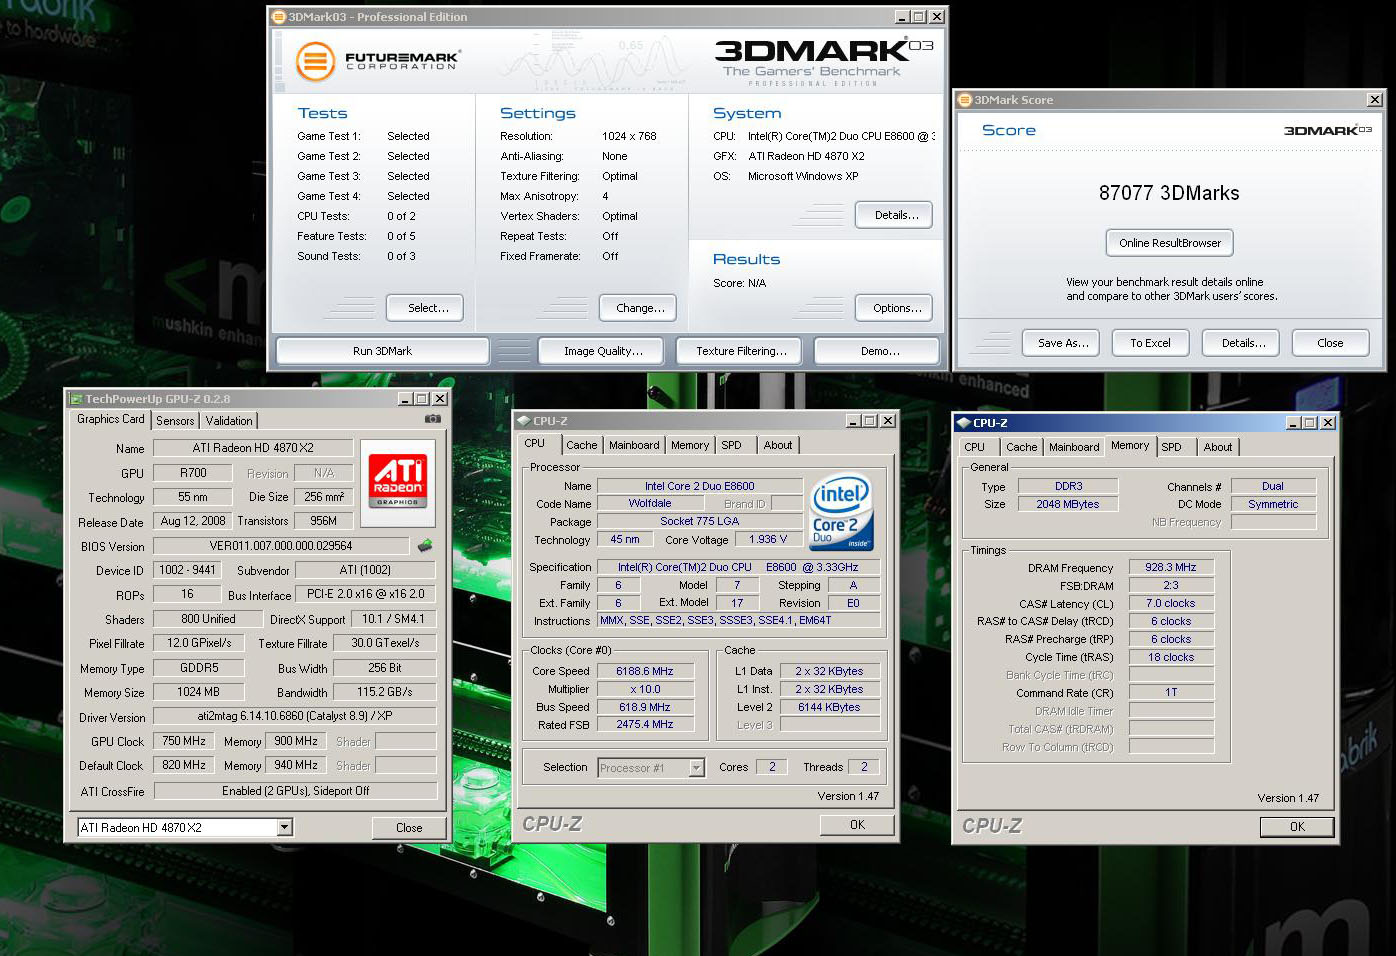Click the Driver Version field in GPU-Z
The width and height of the screenshot is (1396, 956).
tap(295, 716)
